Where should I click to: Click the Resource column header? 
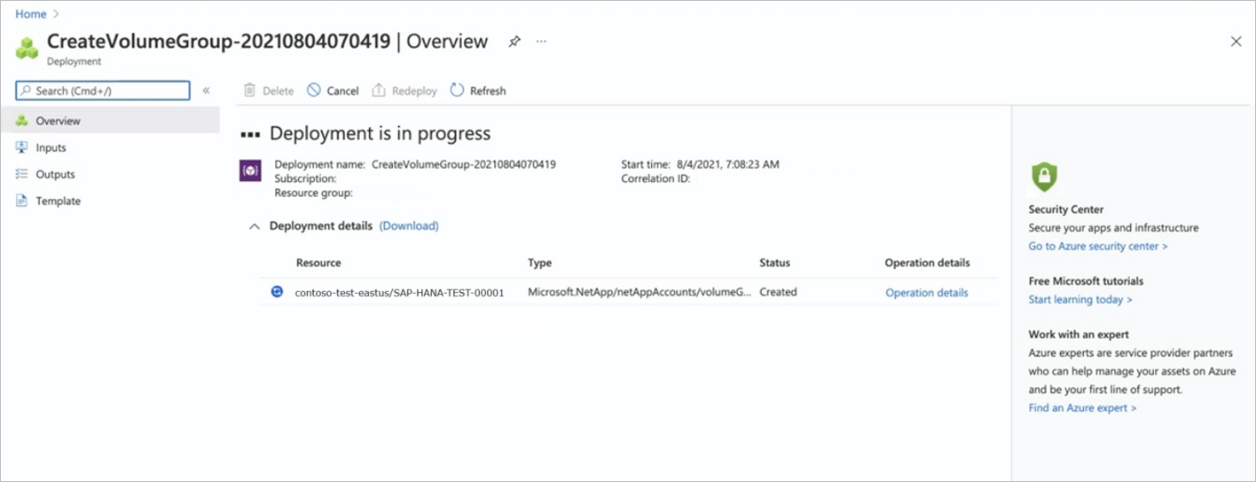pos(318,263)
